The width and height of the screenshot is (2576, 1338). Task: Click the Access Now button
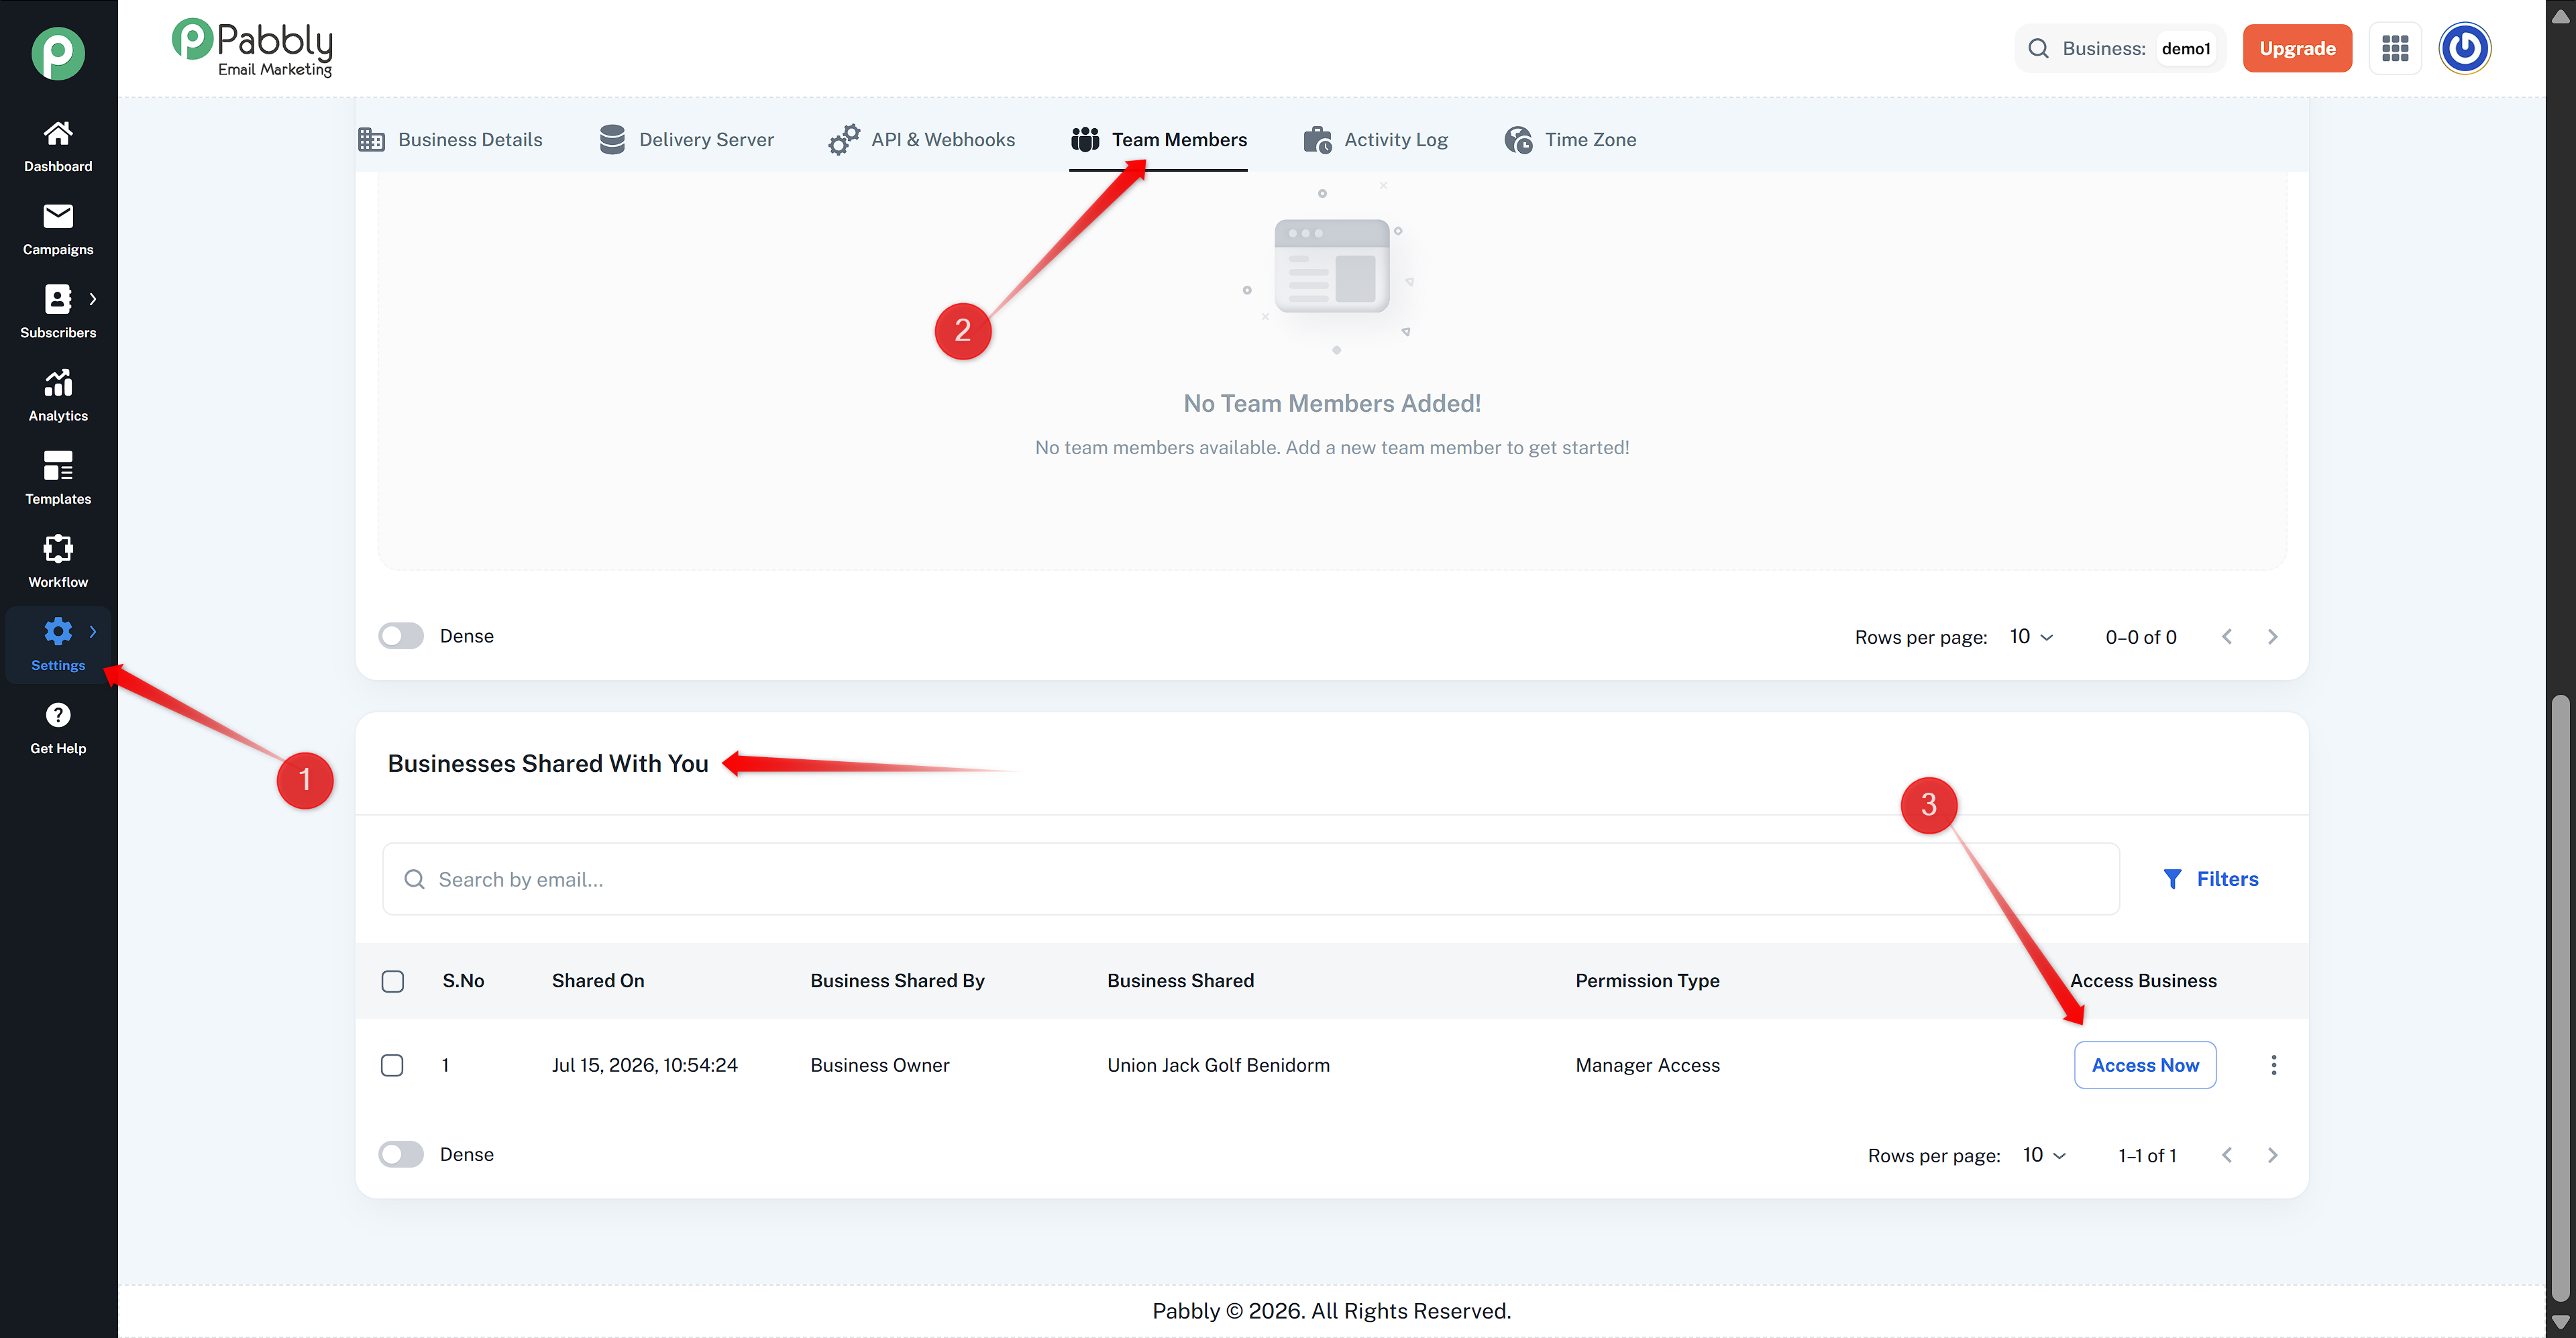[2145, 1065]
